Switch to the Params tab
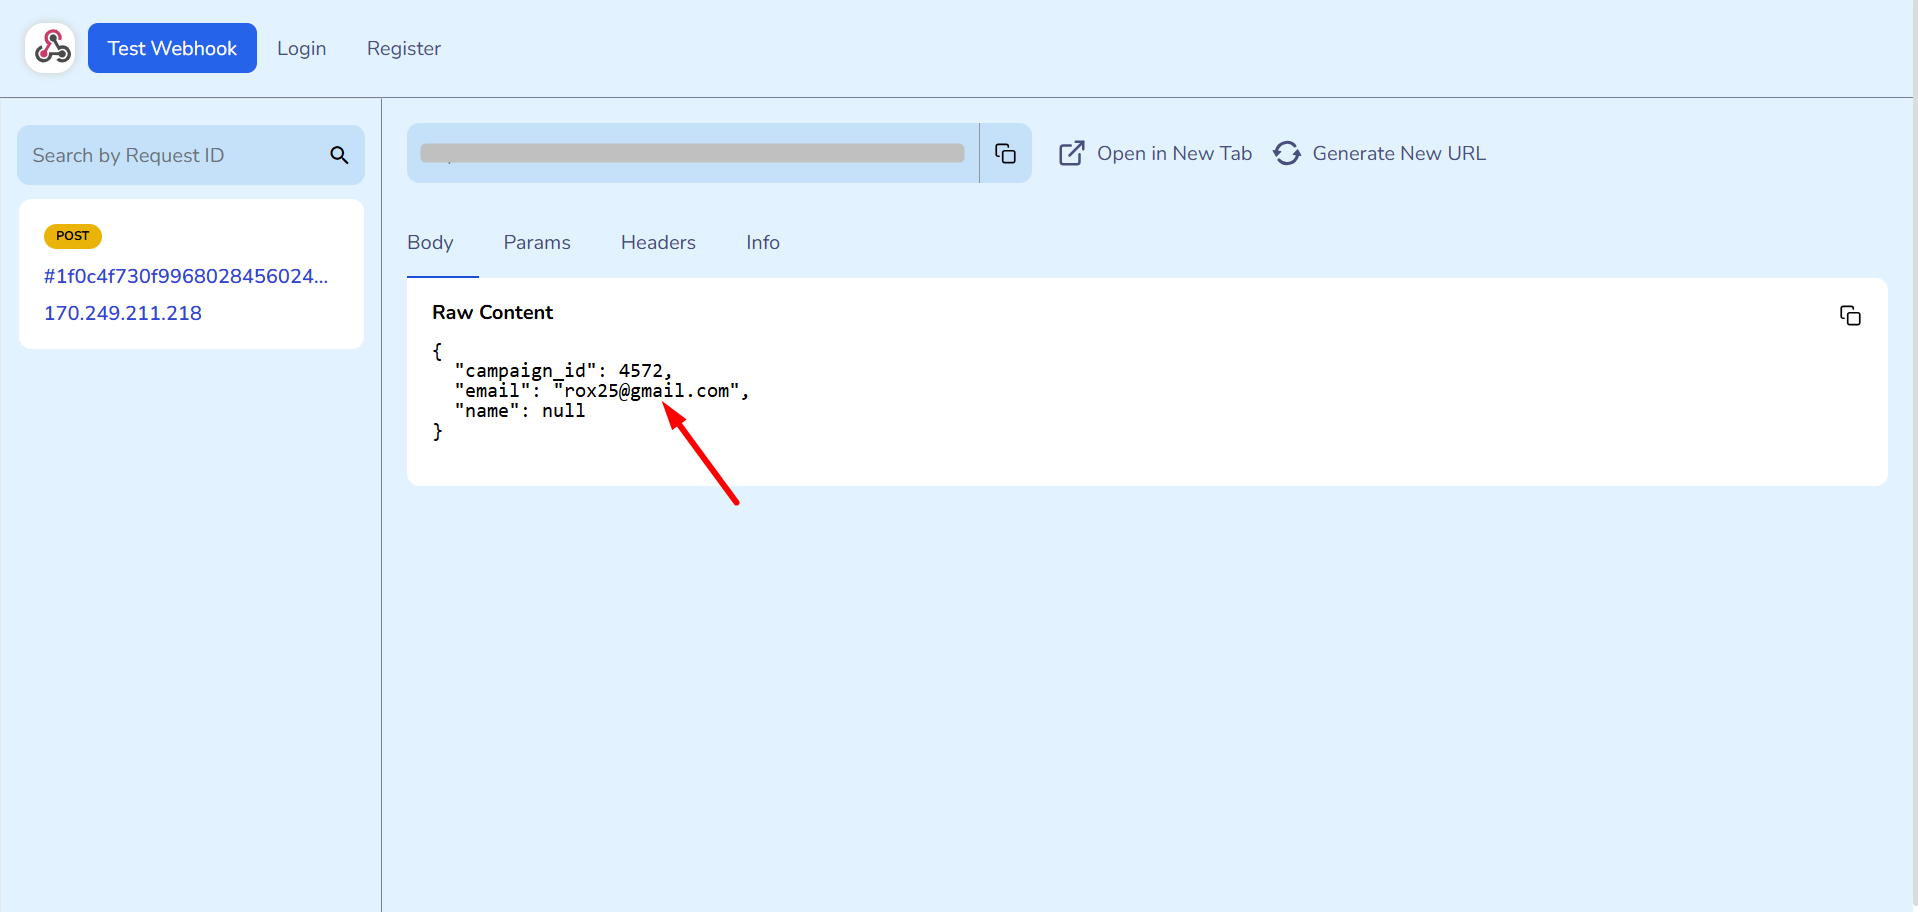 pos(537,242)
